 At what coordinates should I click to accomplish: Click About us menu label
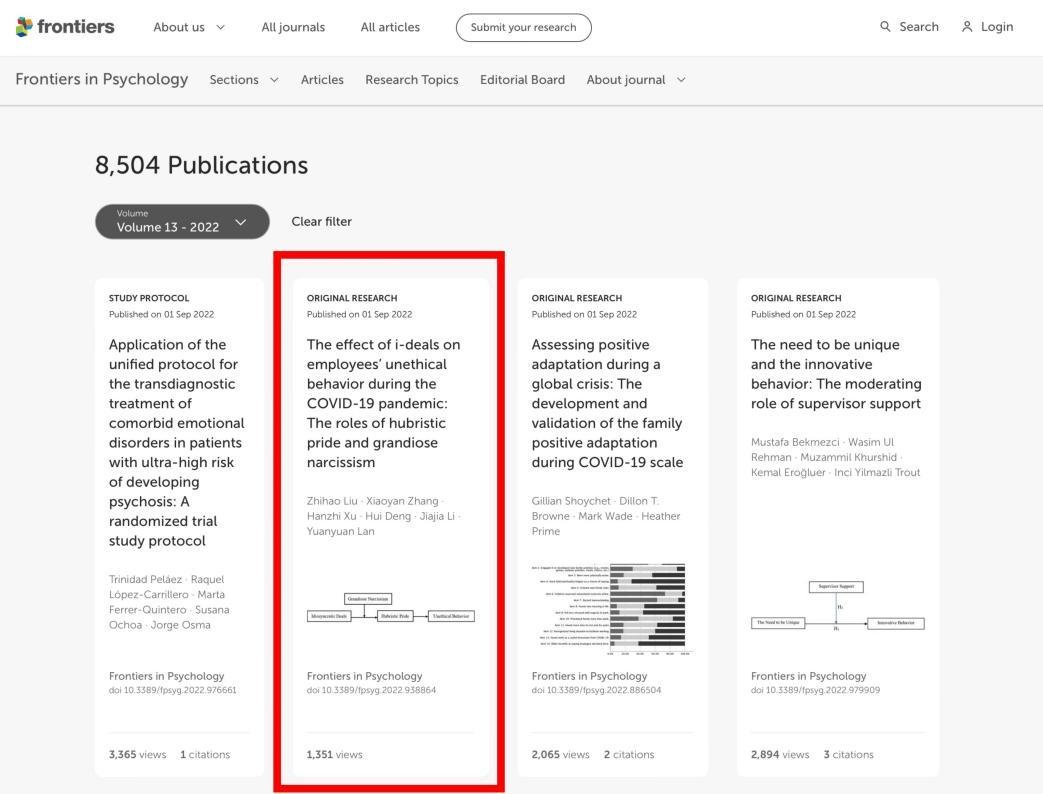tap(179, 27)
